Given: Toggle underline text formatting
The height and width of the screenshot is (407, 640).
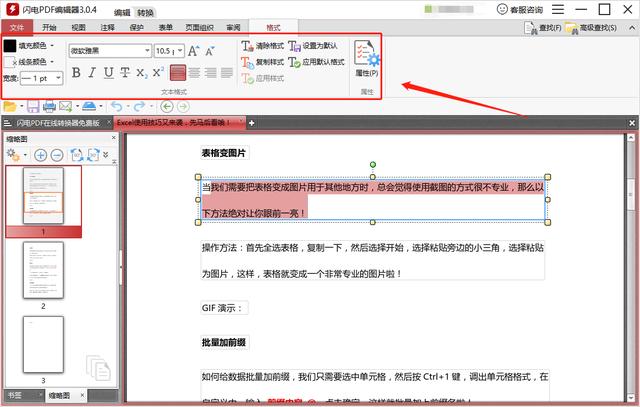Looking at the screenshot, I should coord(109,72).
